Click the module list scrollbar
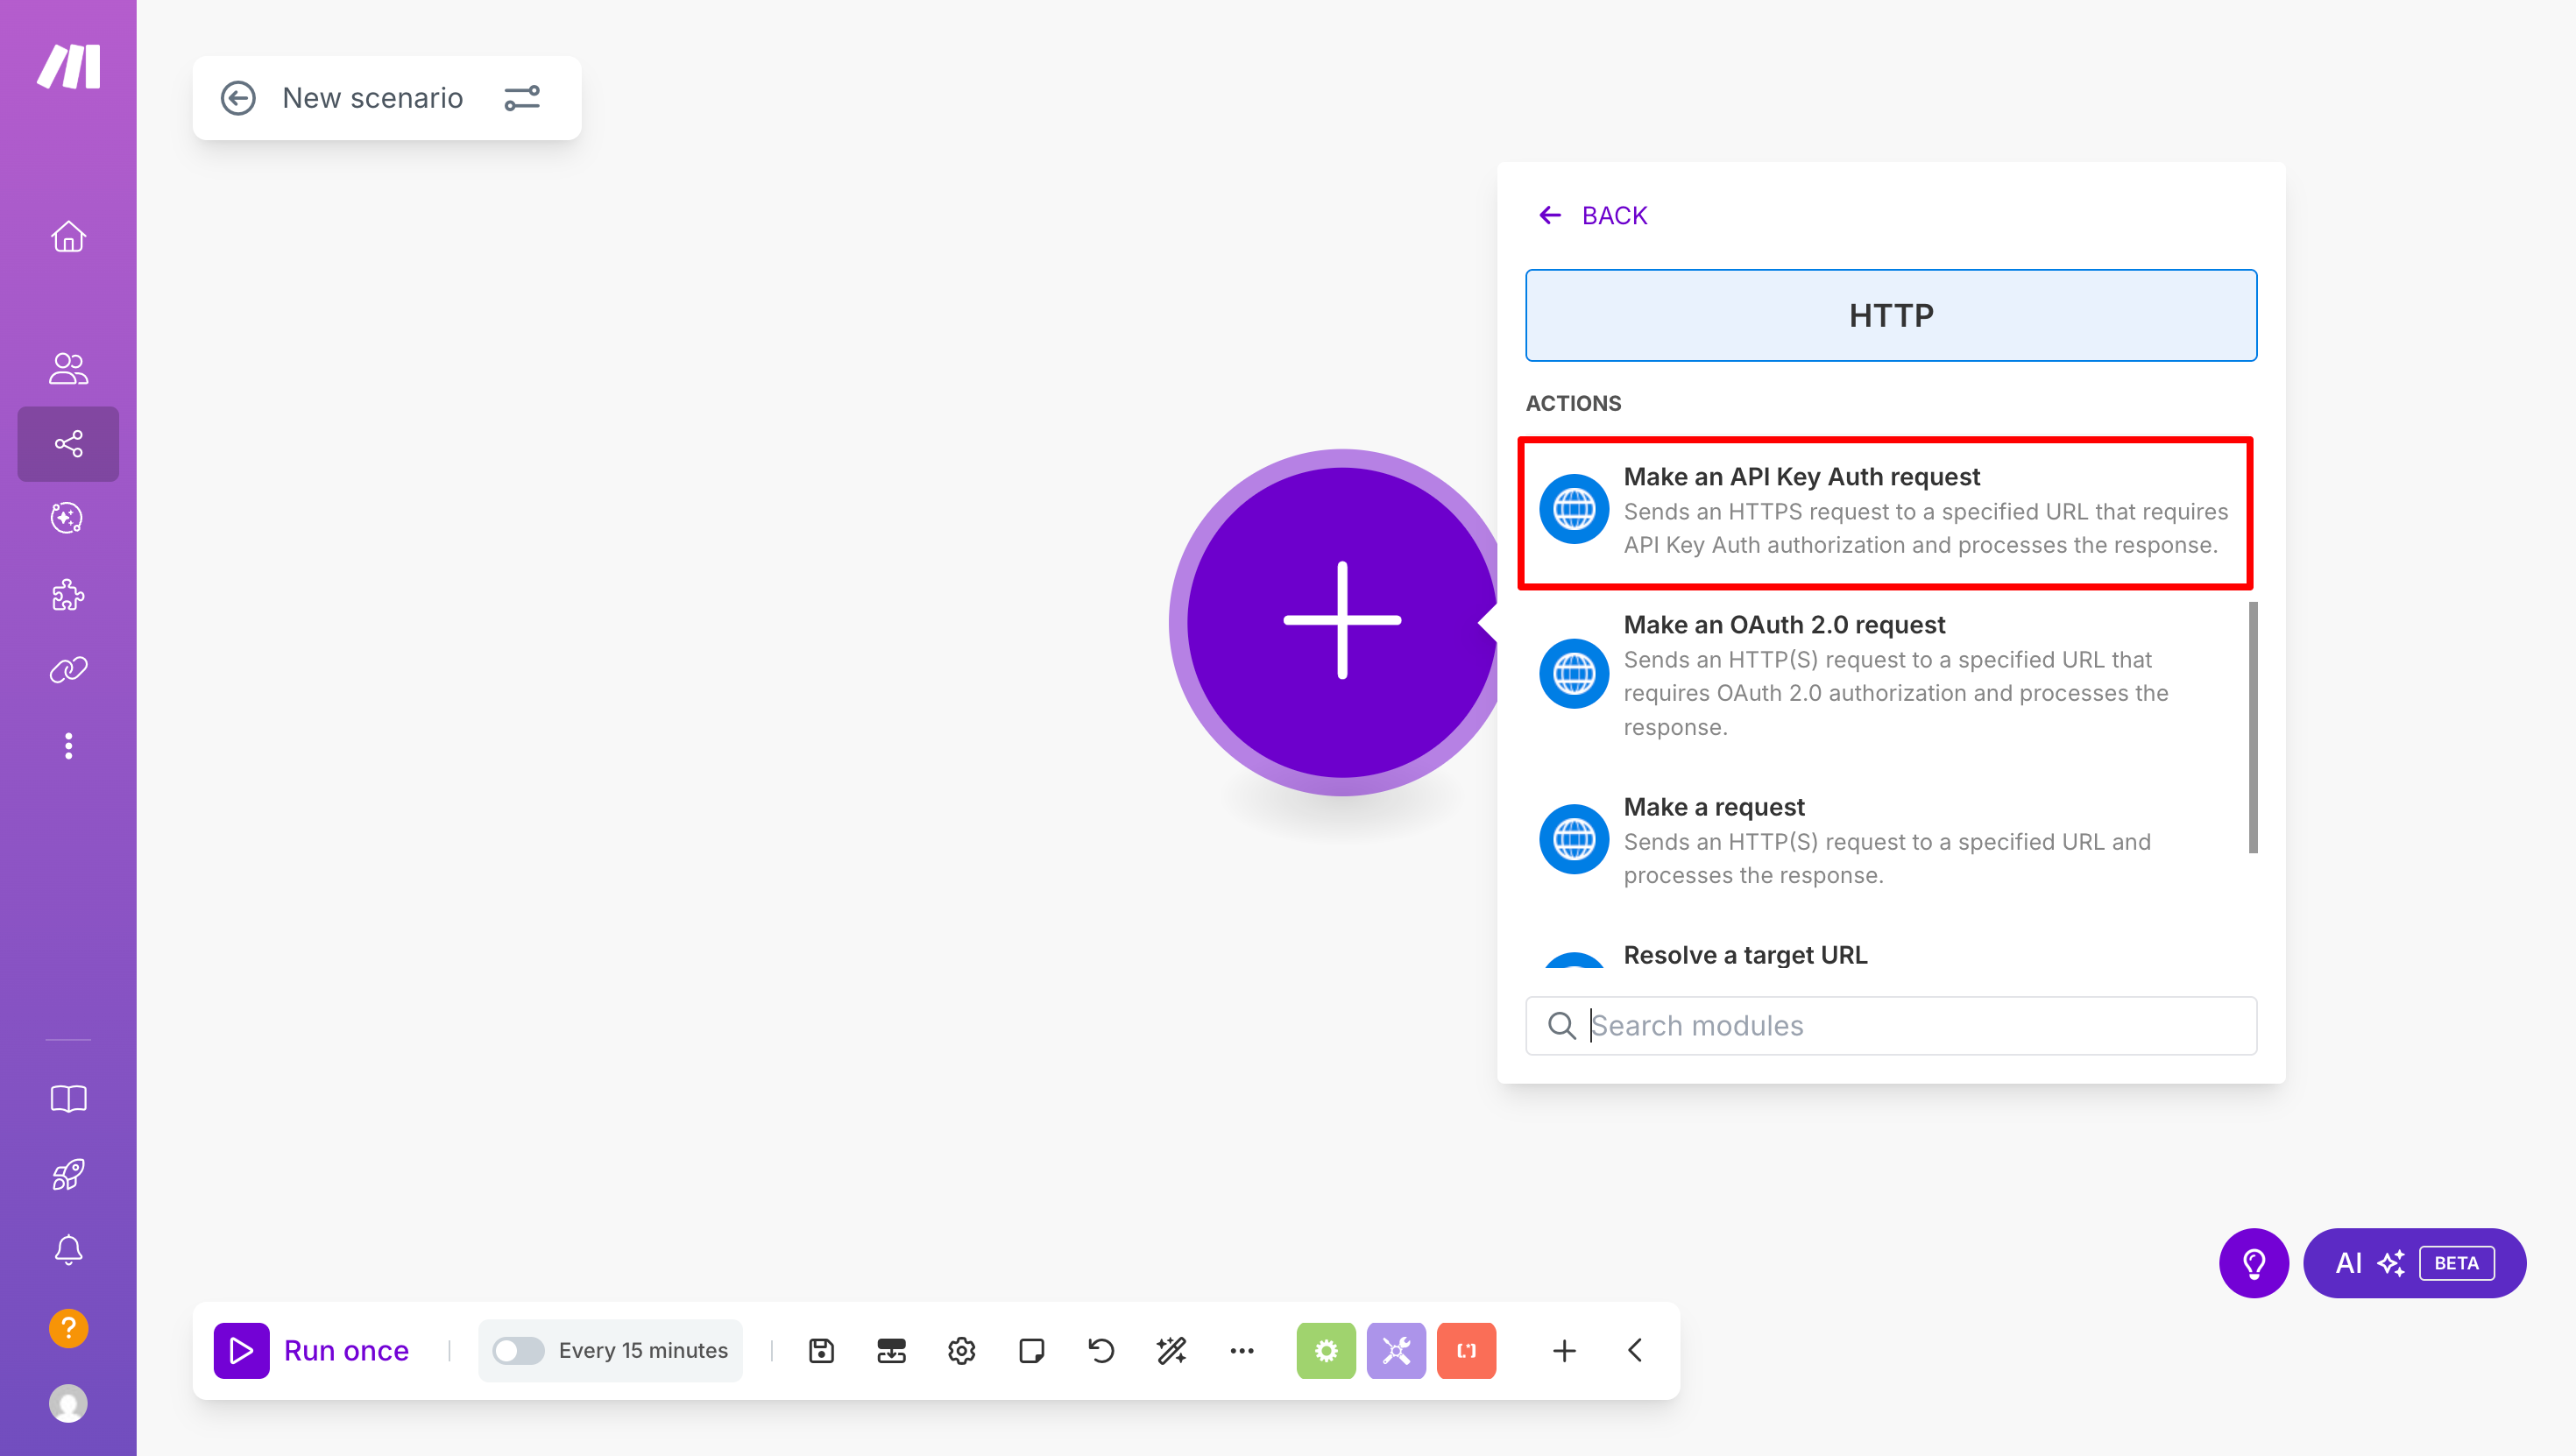 [2252, 727]
